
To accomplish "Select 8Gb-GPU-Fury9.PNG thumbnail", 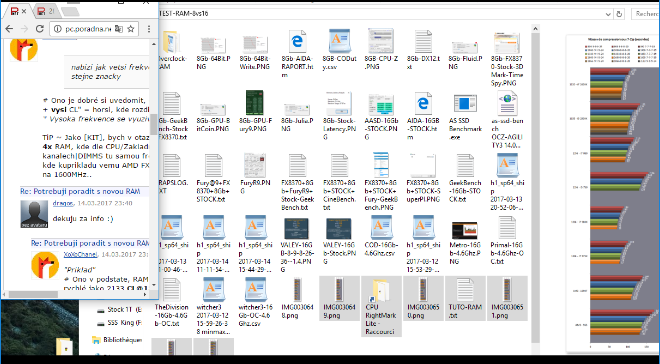I will click(x=255, y=113).
